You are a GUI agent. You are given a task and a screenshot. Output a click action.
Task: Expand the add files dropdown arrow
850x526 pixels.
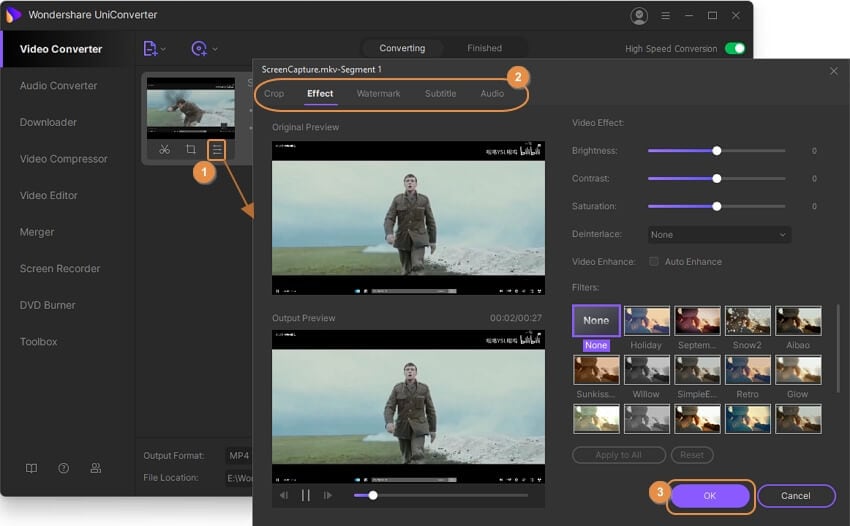(x=163, y=49)
